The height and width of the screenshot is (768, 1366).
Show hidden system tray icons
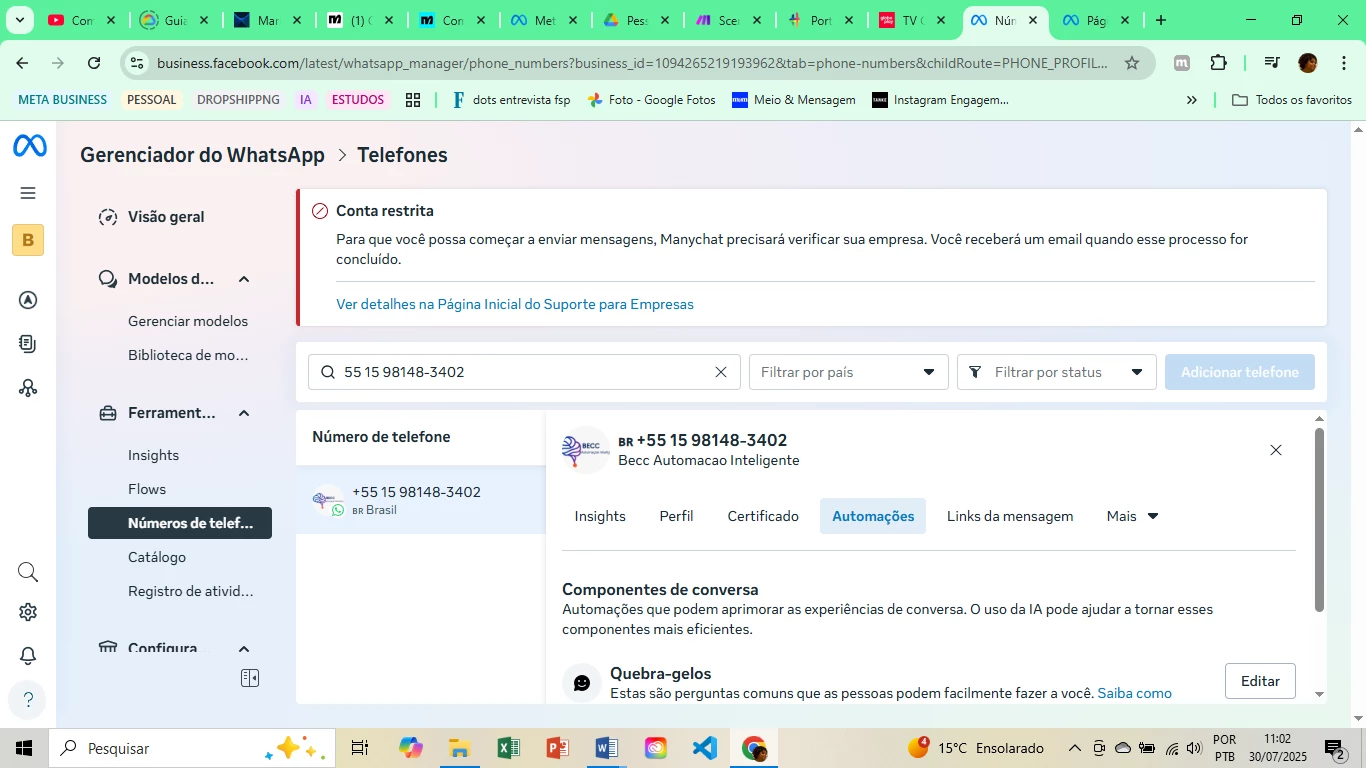coord(1074,748)
